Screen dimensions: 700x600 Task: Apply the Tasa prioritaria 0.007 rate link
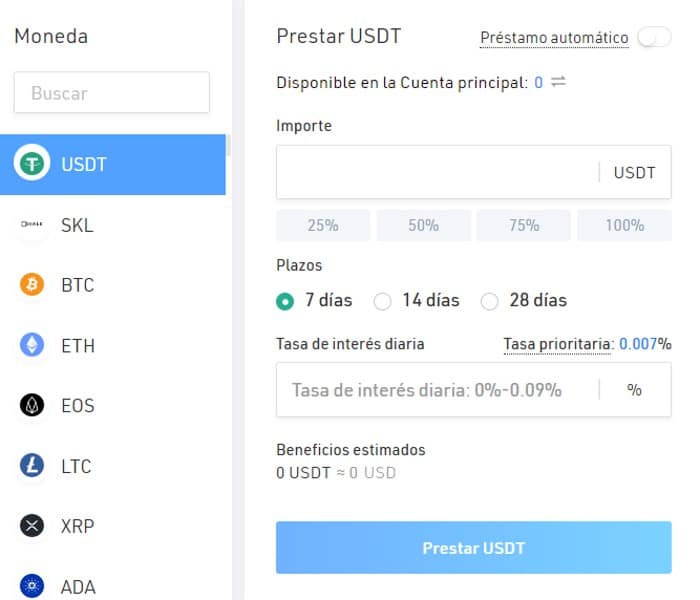click(x=638, y=344)
